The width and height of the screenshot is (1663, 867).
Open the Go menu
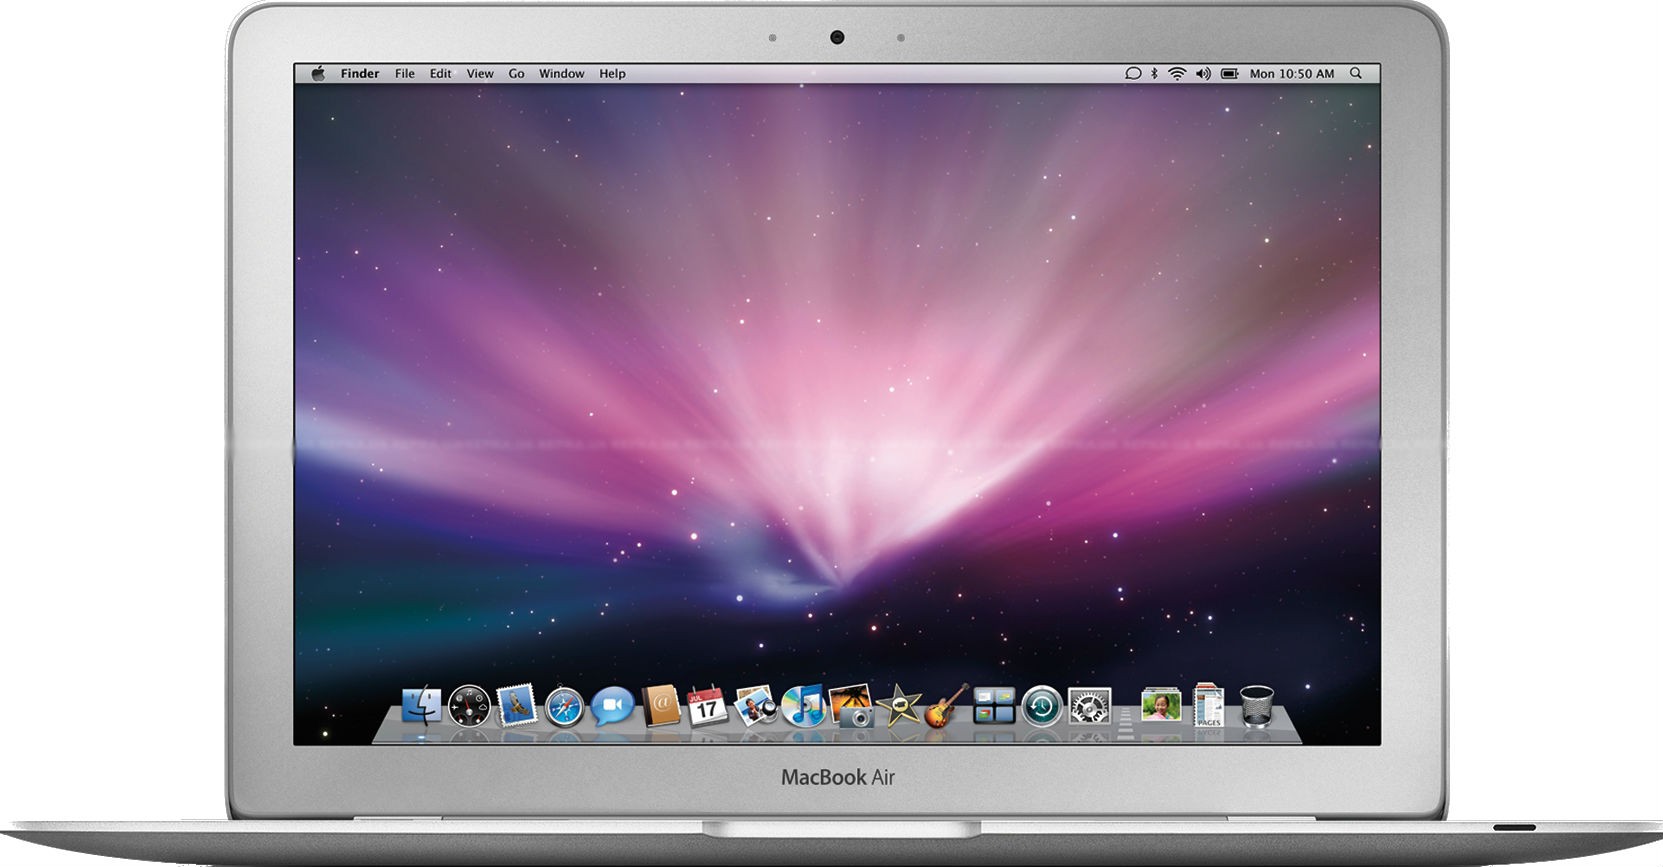[516, 73]
